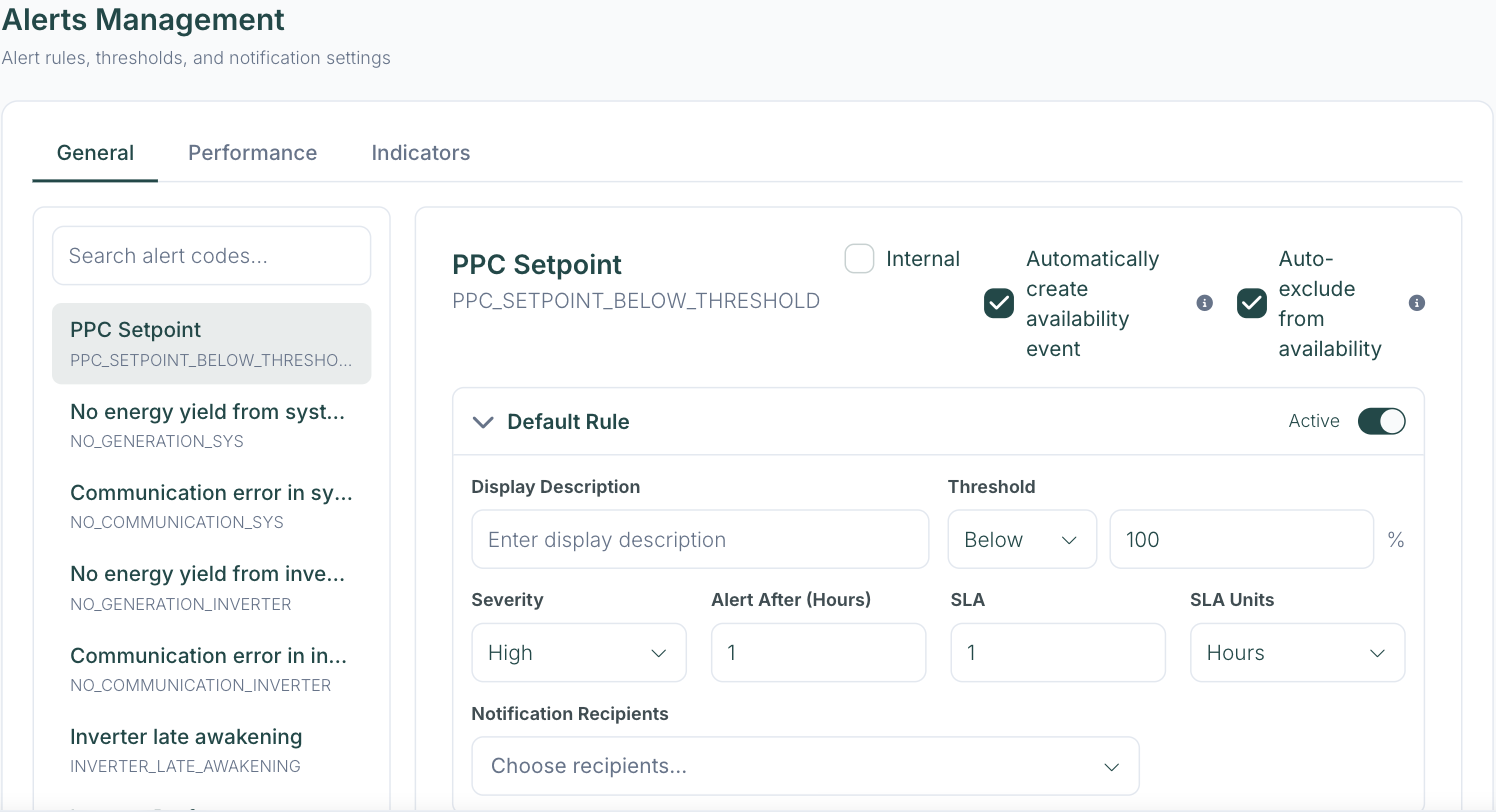Uncheck Automatically create availability event

(x=999, y=303)
